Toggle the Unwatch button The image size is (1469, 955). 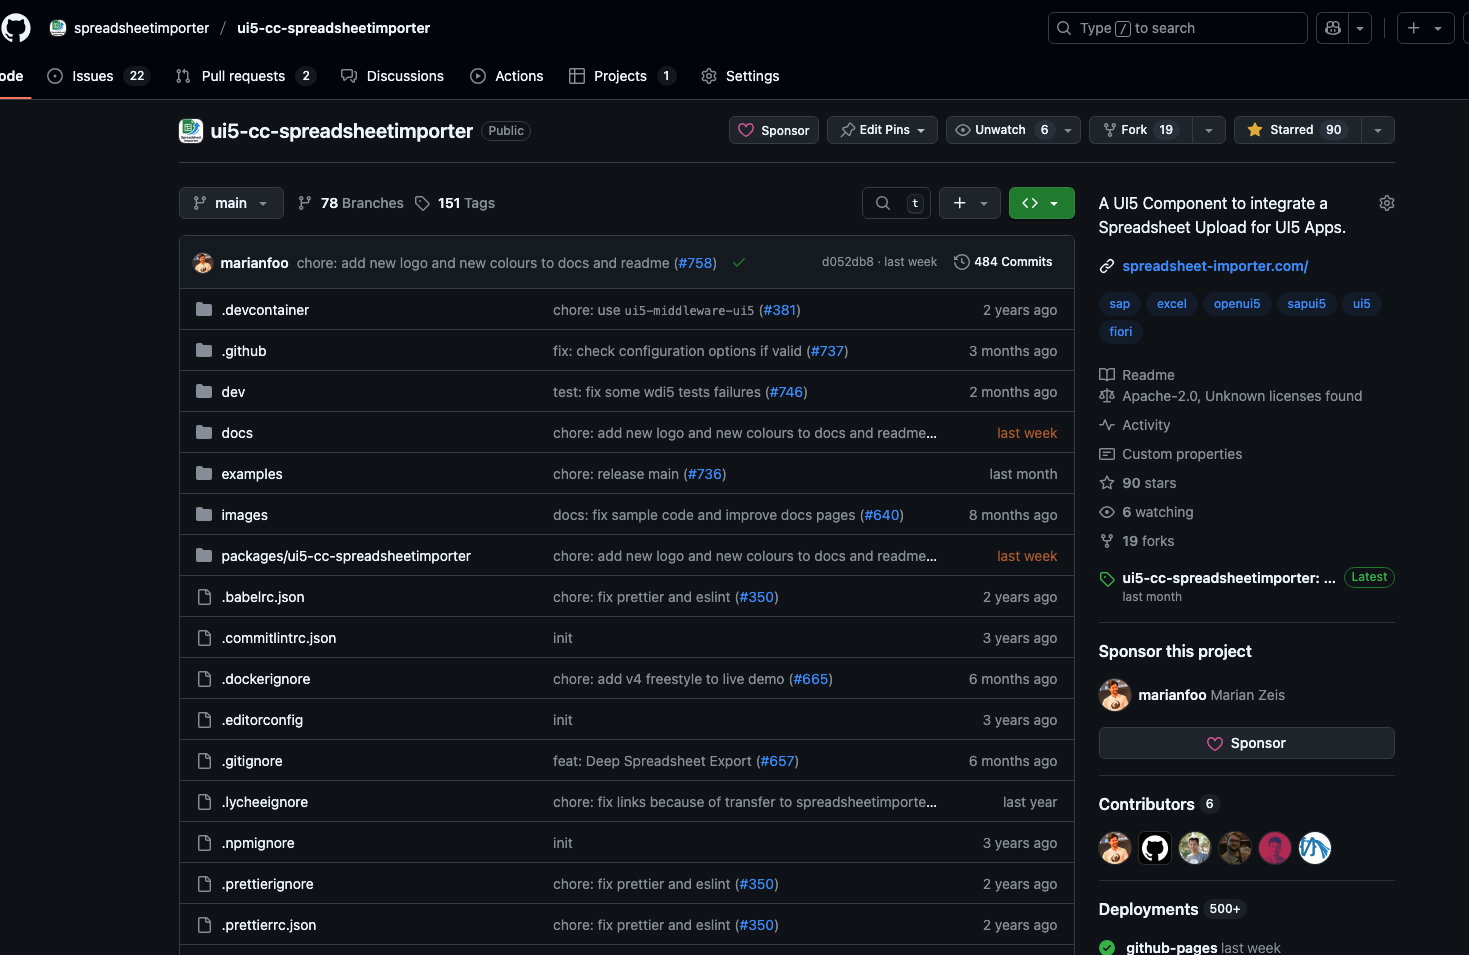[1001, 130]
